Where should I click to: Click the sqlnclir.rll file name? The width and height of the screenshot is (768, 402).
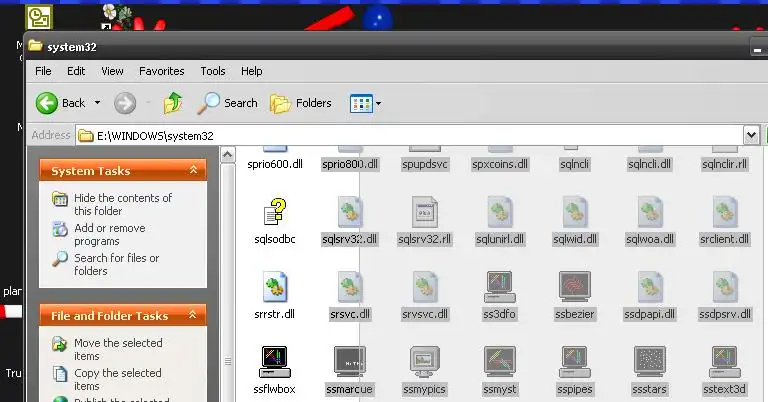[x=724, y=164]
